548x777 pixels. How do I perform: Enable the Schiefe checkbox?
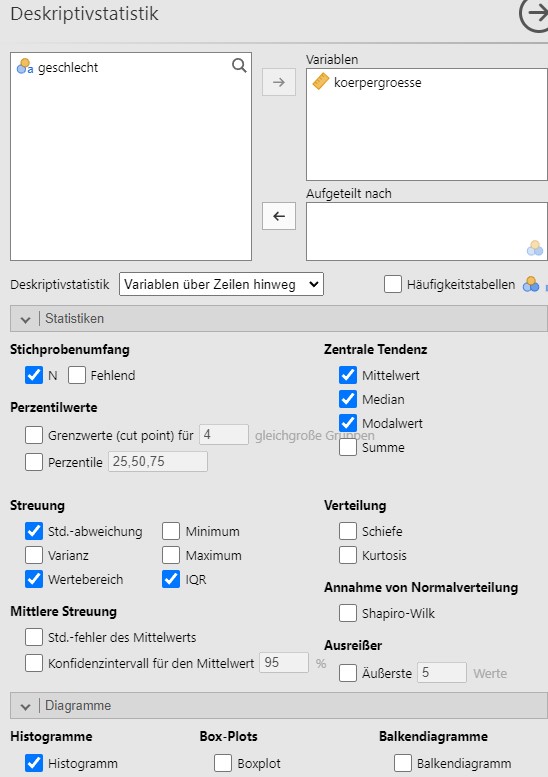tap(348, 531)
